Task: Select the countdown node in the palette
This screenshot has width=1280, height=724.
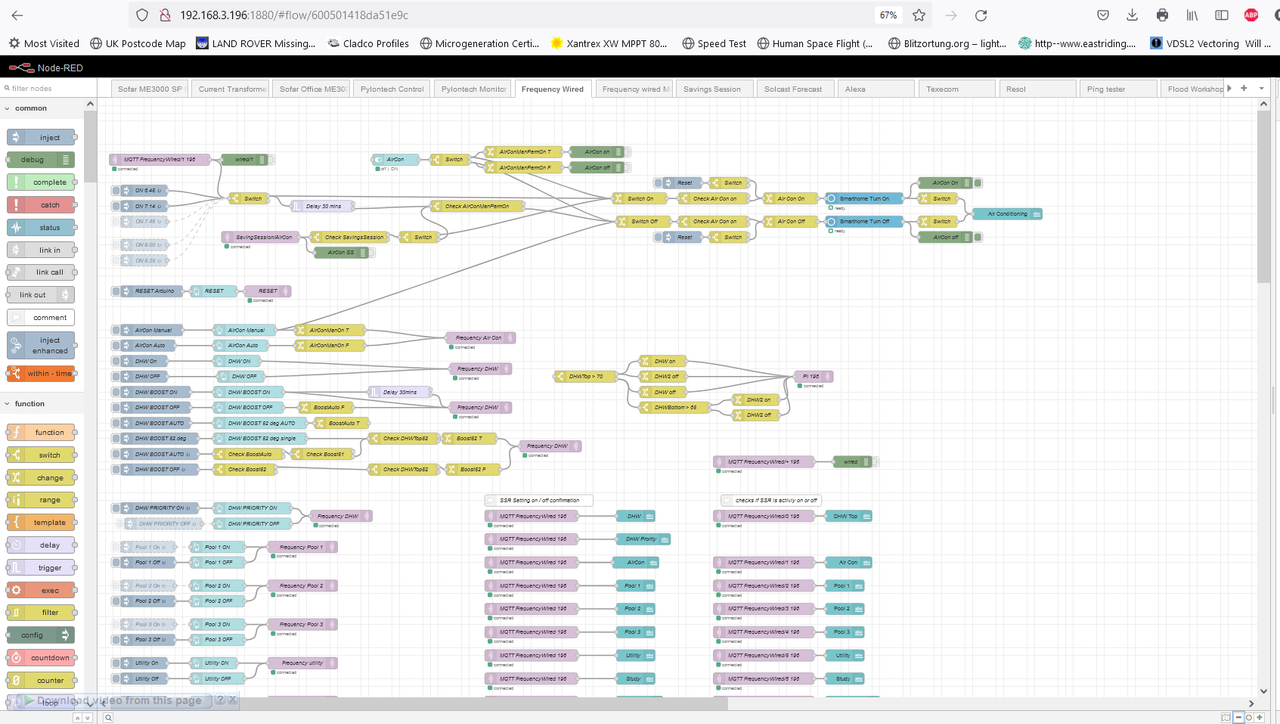Action: coord(41,657)
